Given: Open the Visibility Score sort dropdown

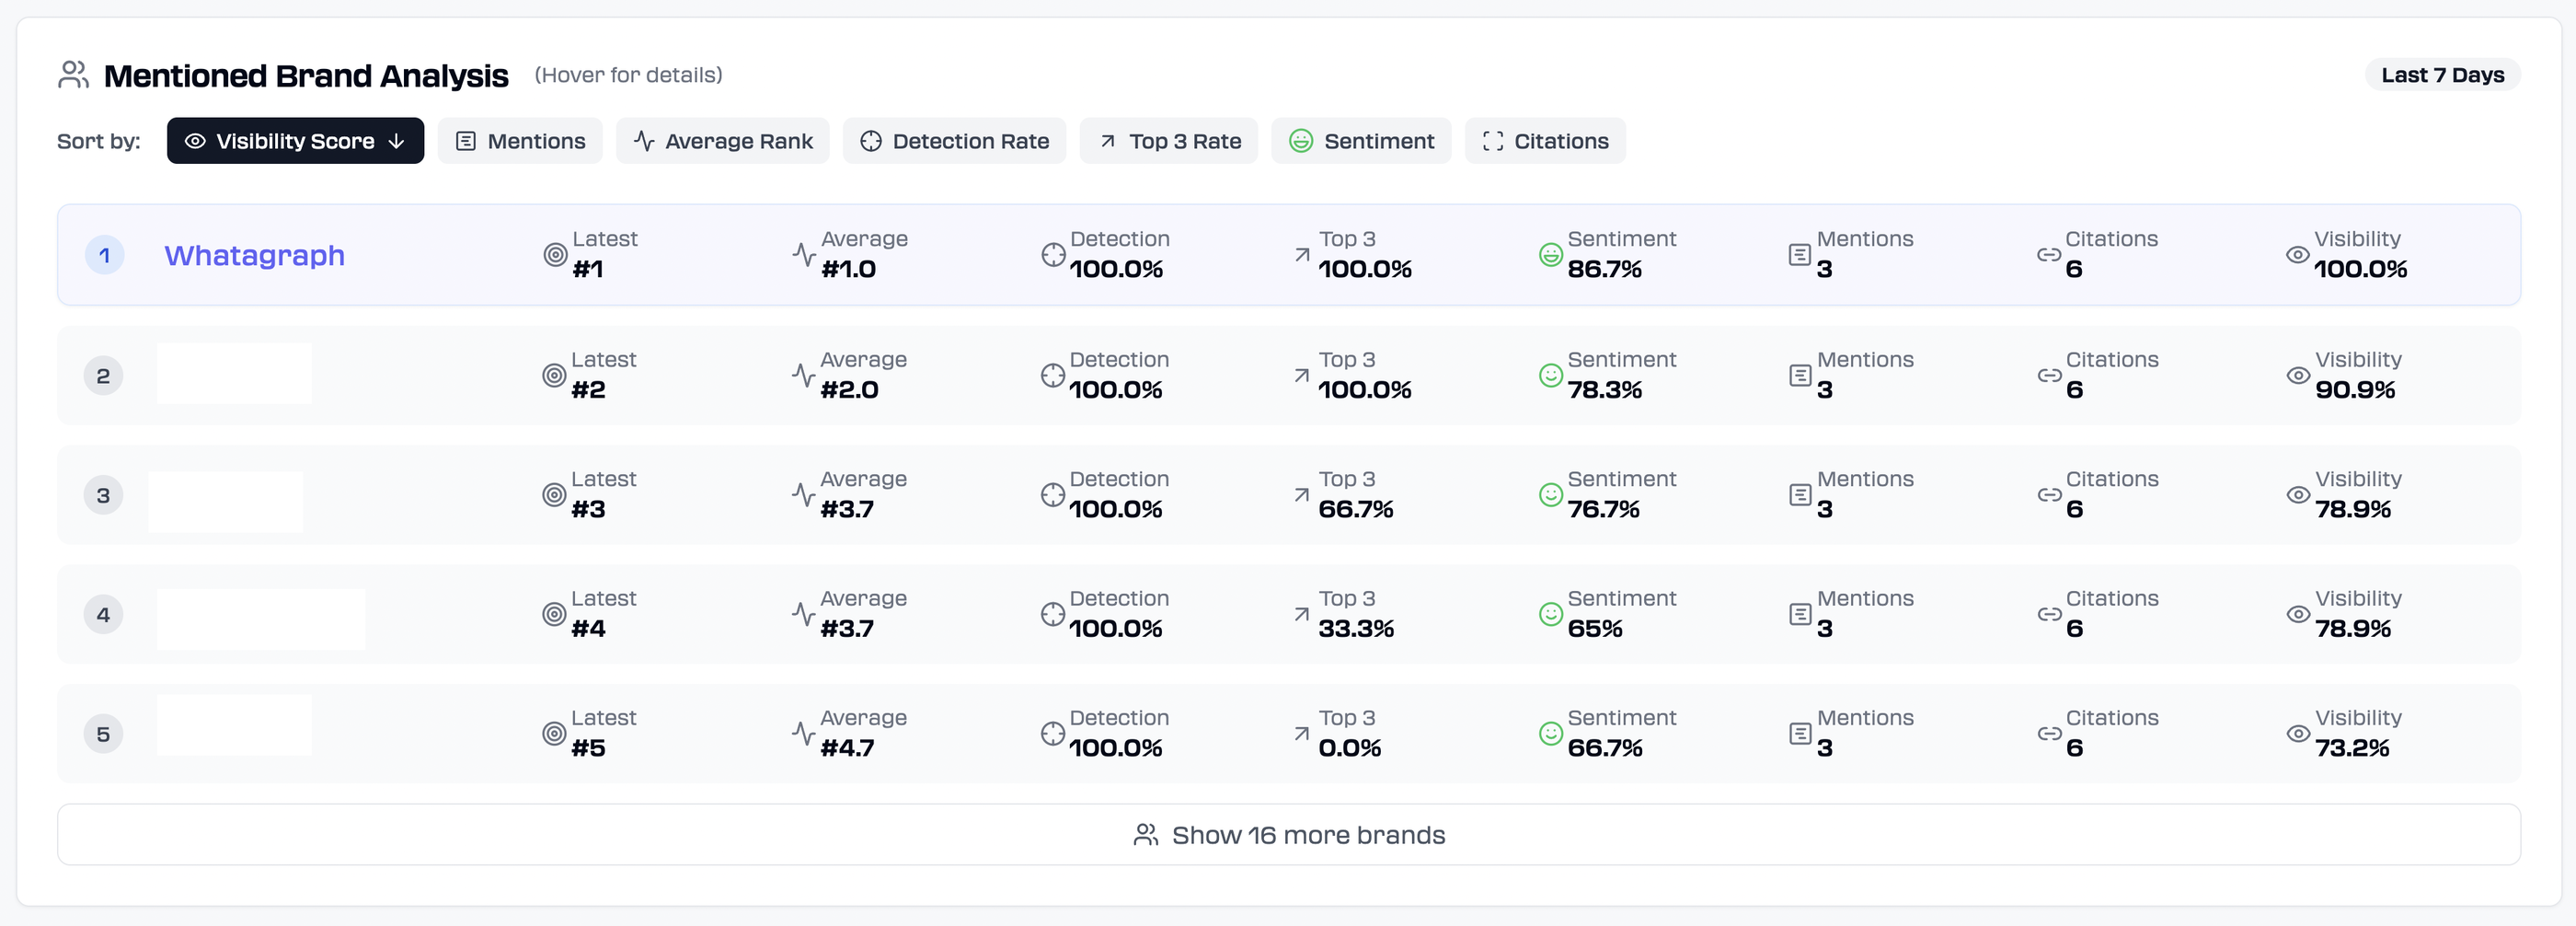Looking at the screenshot, I should (295, 141).
